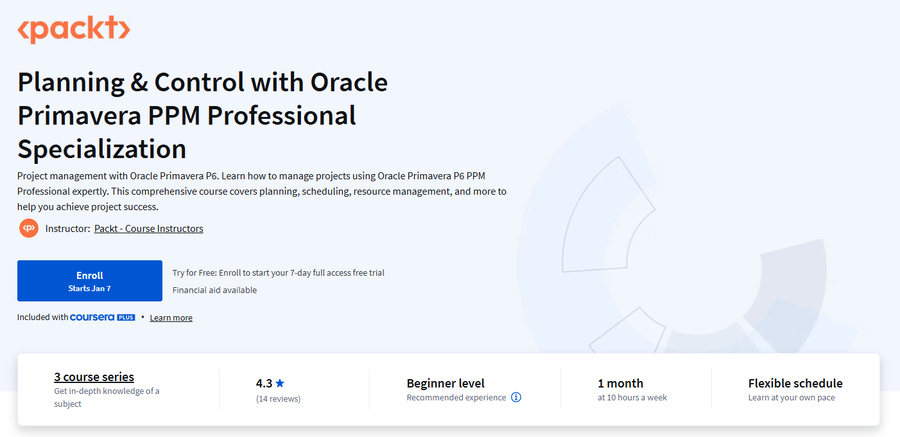
Task: Click the Recommended experience label
Action: coord(456,397)
